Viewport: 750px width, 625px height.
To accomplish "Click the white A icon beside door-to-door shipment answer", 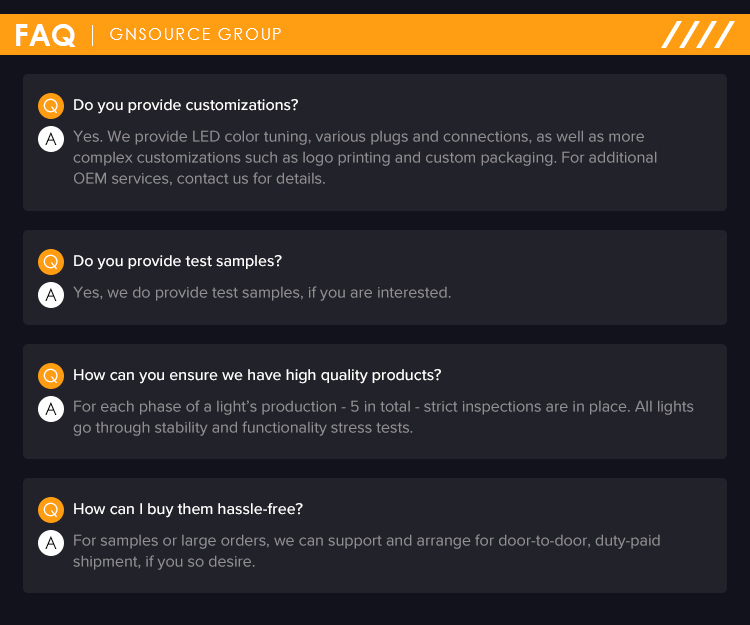I will [51, 543].
